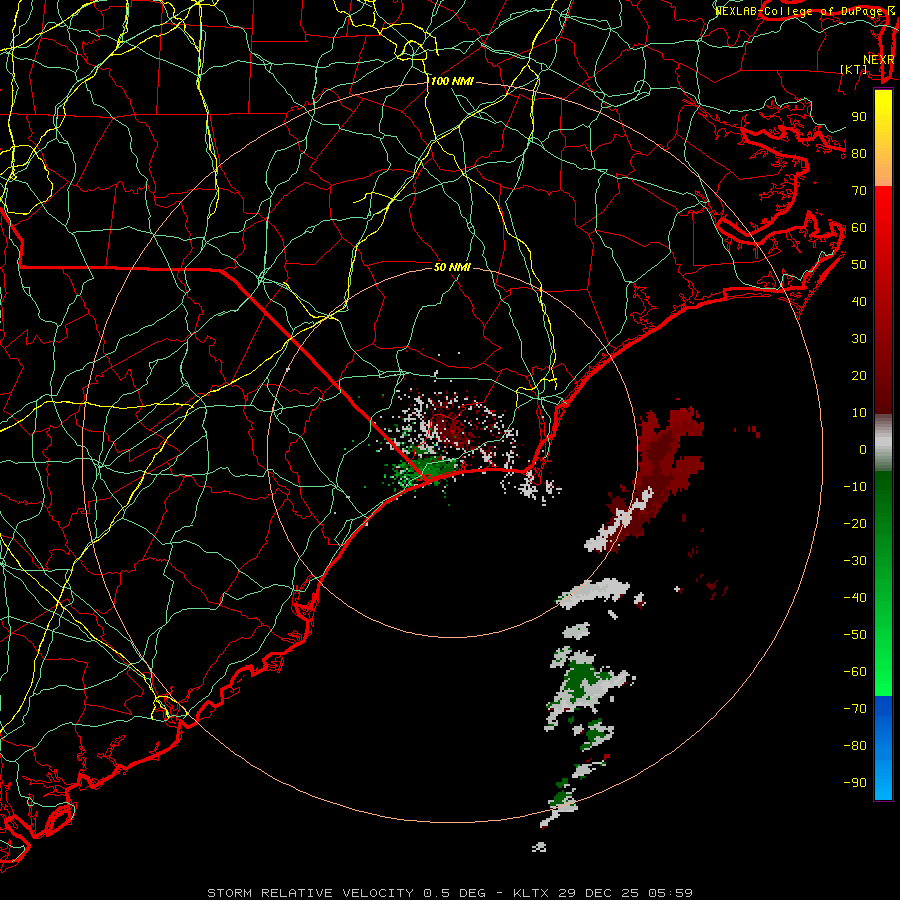This screenshot has height=900, width=900.
Task: Pick the yellow segment at the color bar top
Action: click(883, 137)
